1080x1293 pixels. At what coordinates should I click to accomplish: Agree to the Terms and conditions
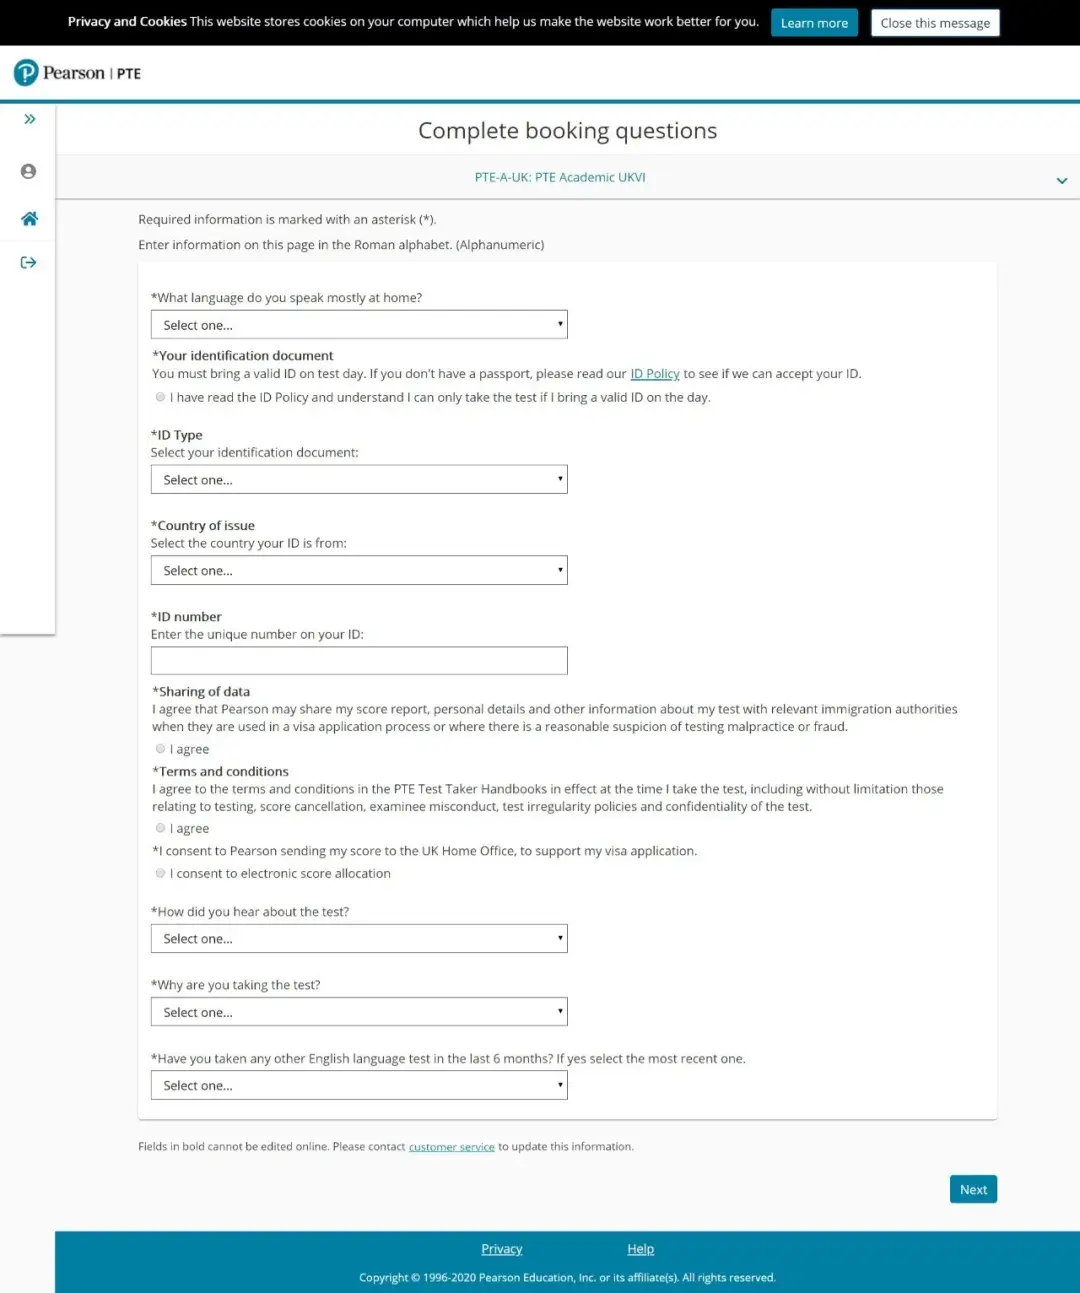pyautogui.click(x=160, y=828)
